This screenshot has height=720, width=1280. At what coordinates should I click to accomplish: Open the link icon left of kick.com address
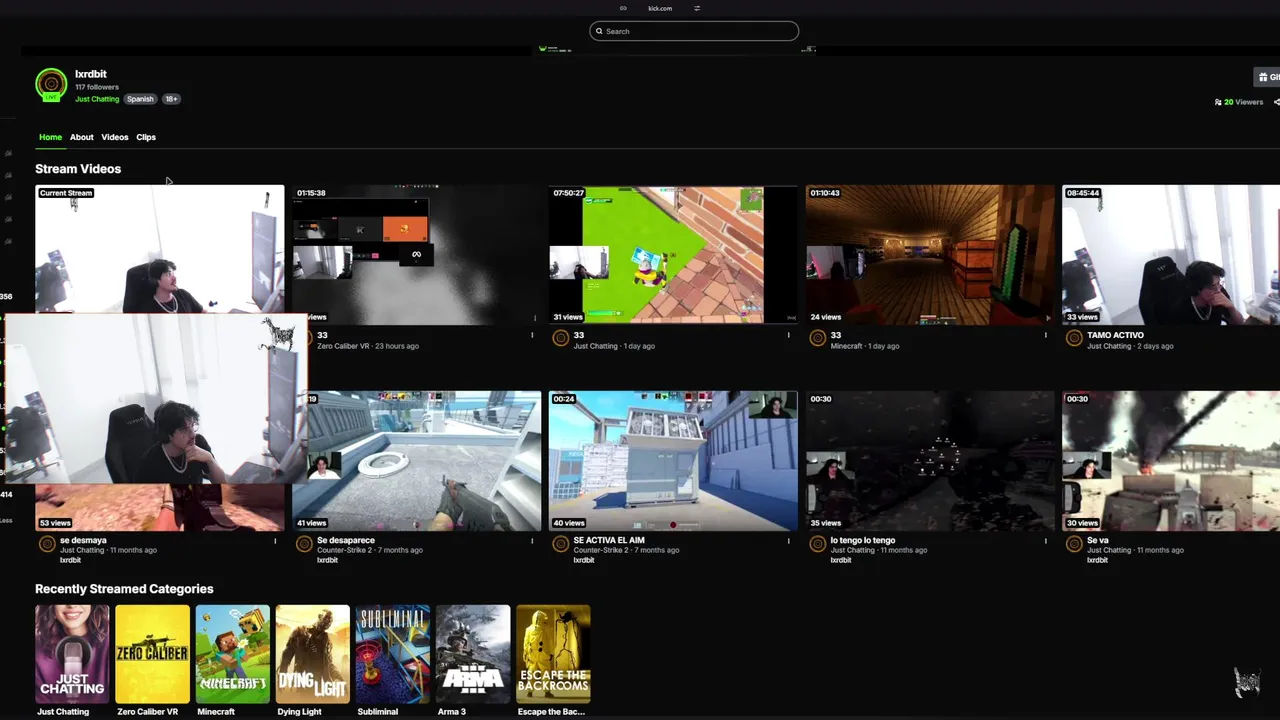click(x=623, y=8)
